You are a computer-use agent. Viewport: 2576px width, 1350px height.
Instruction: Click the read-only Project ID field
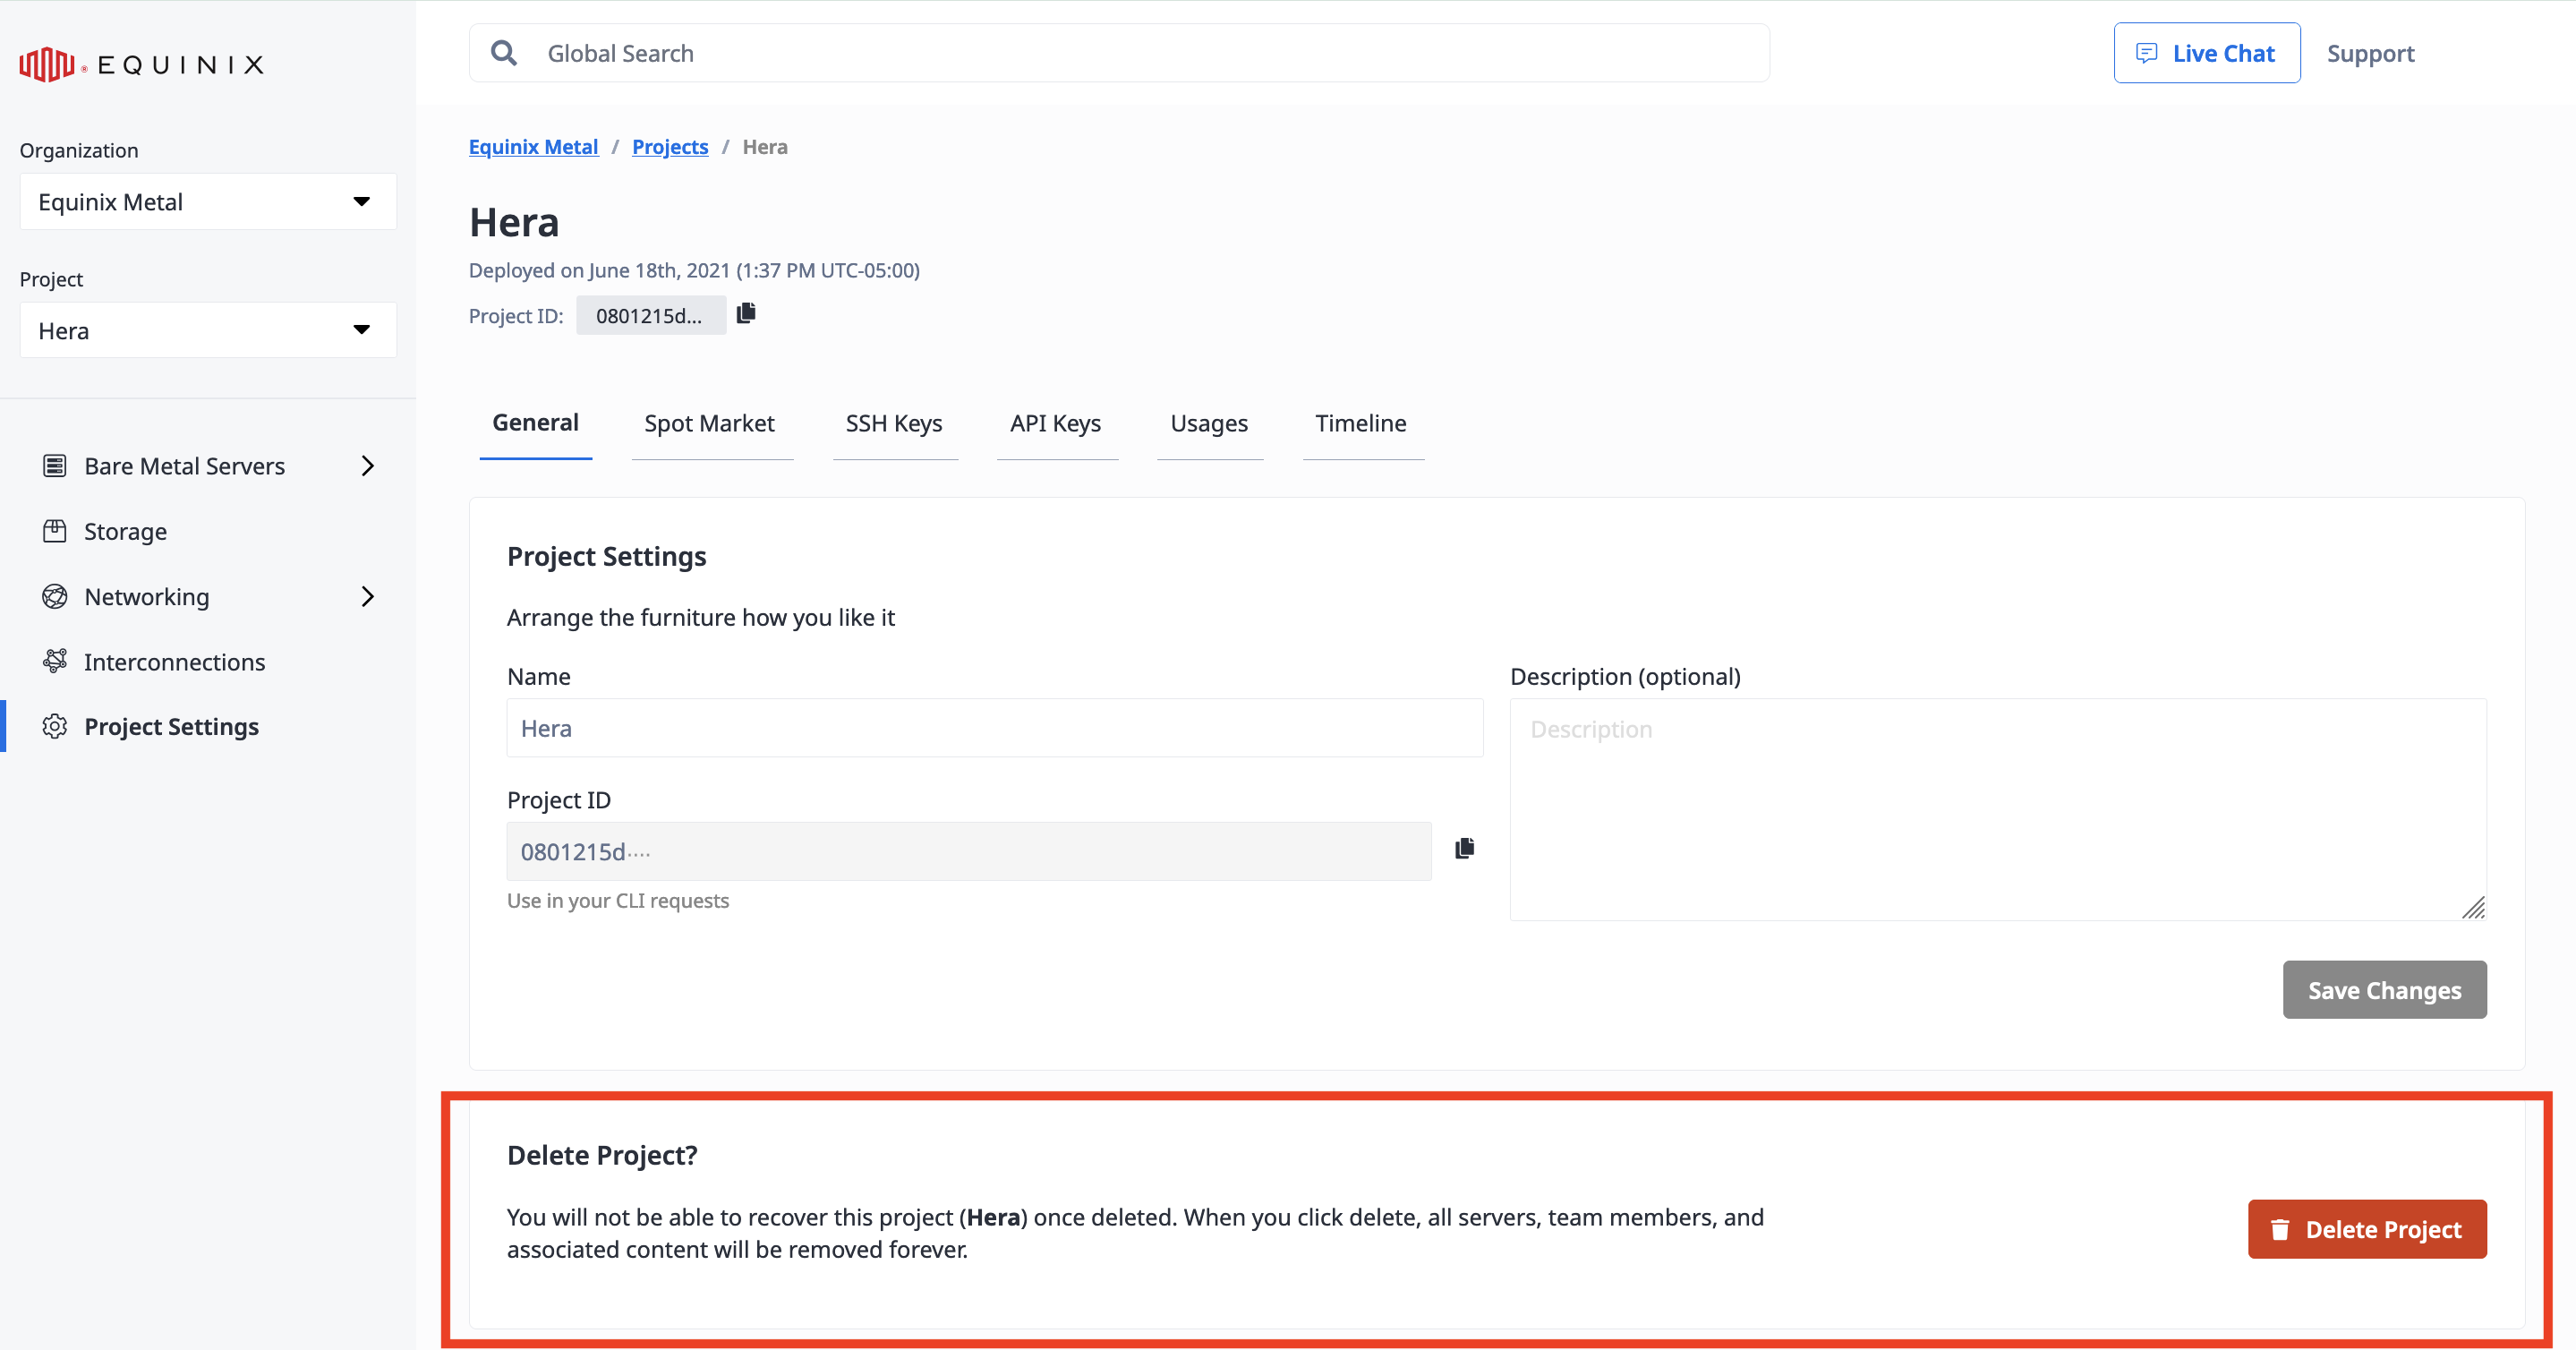(969, 852)
